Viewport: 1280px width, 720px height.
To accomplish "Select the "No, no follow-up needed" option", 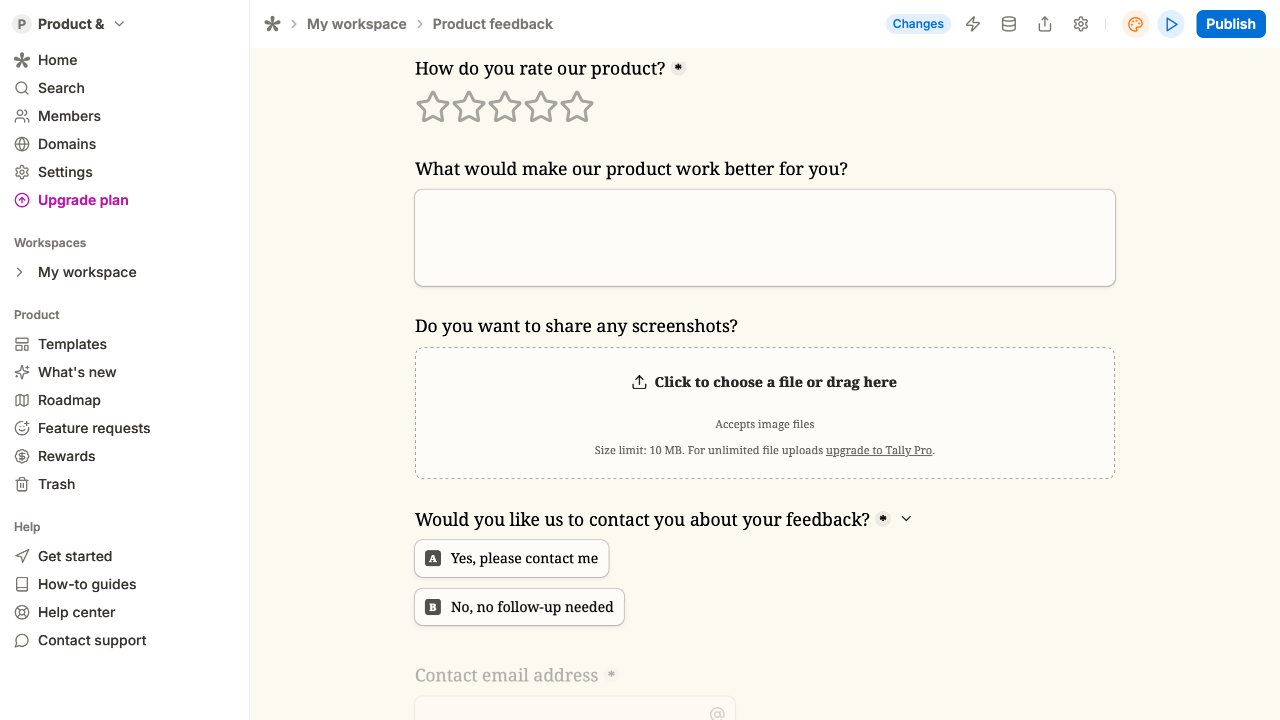I will click(x=520, y=607).
